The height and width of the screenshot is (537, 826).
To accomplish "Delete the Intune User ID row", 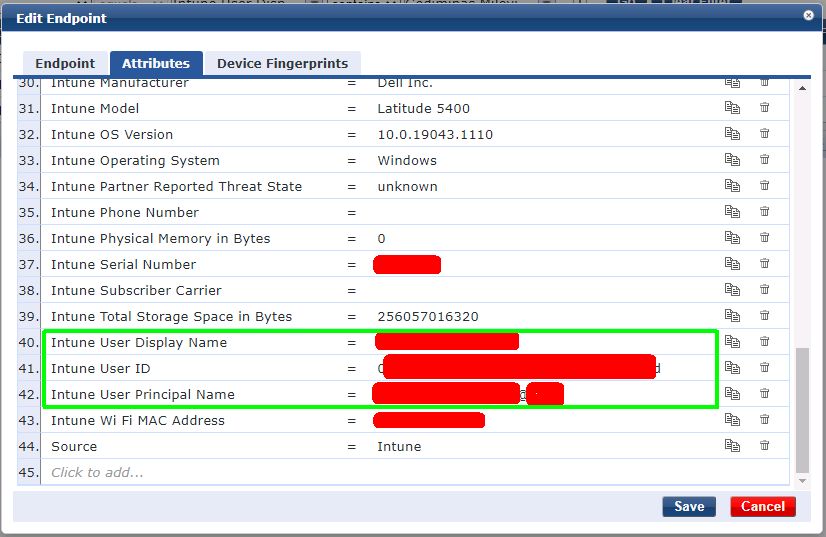I will [x=764, y=367].
